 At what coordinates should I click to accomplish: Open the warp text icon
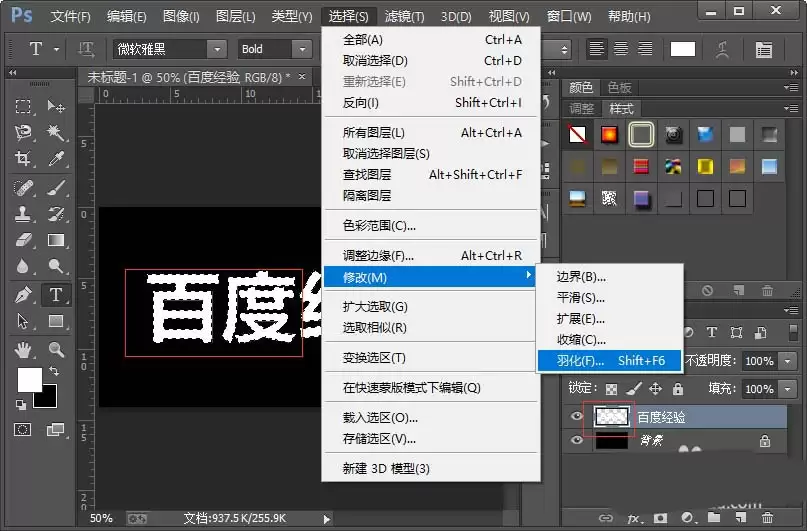click(x=723, y=49)
